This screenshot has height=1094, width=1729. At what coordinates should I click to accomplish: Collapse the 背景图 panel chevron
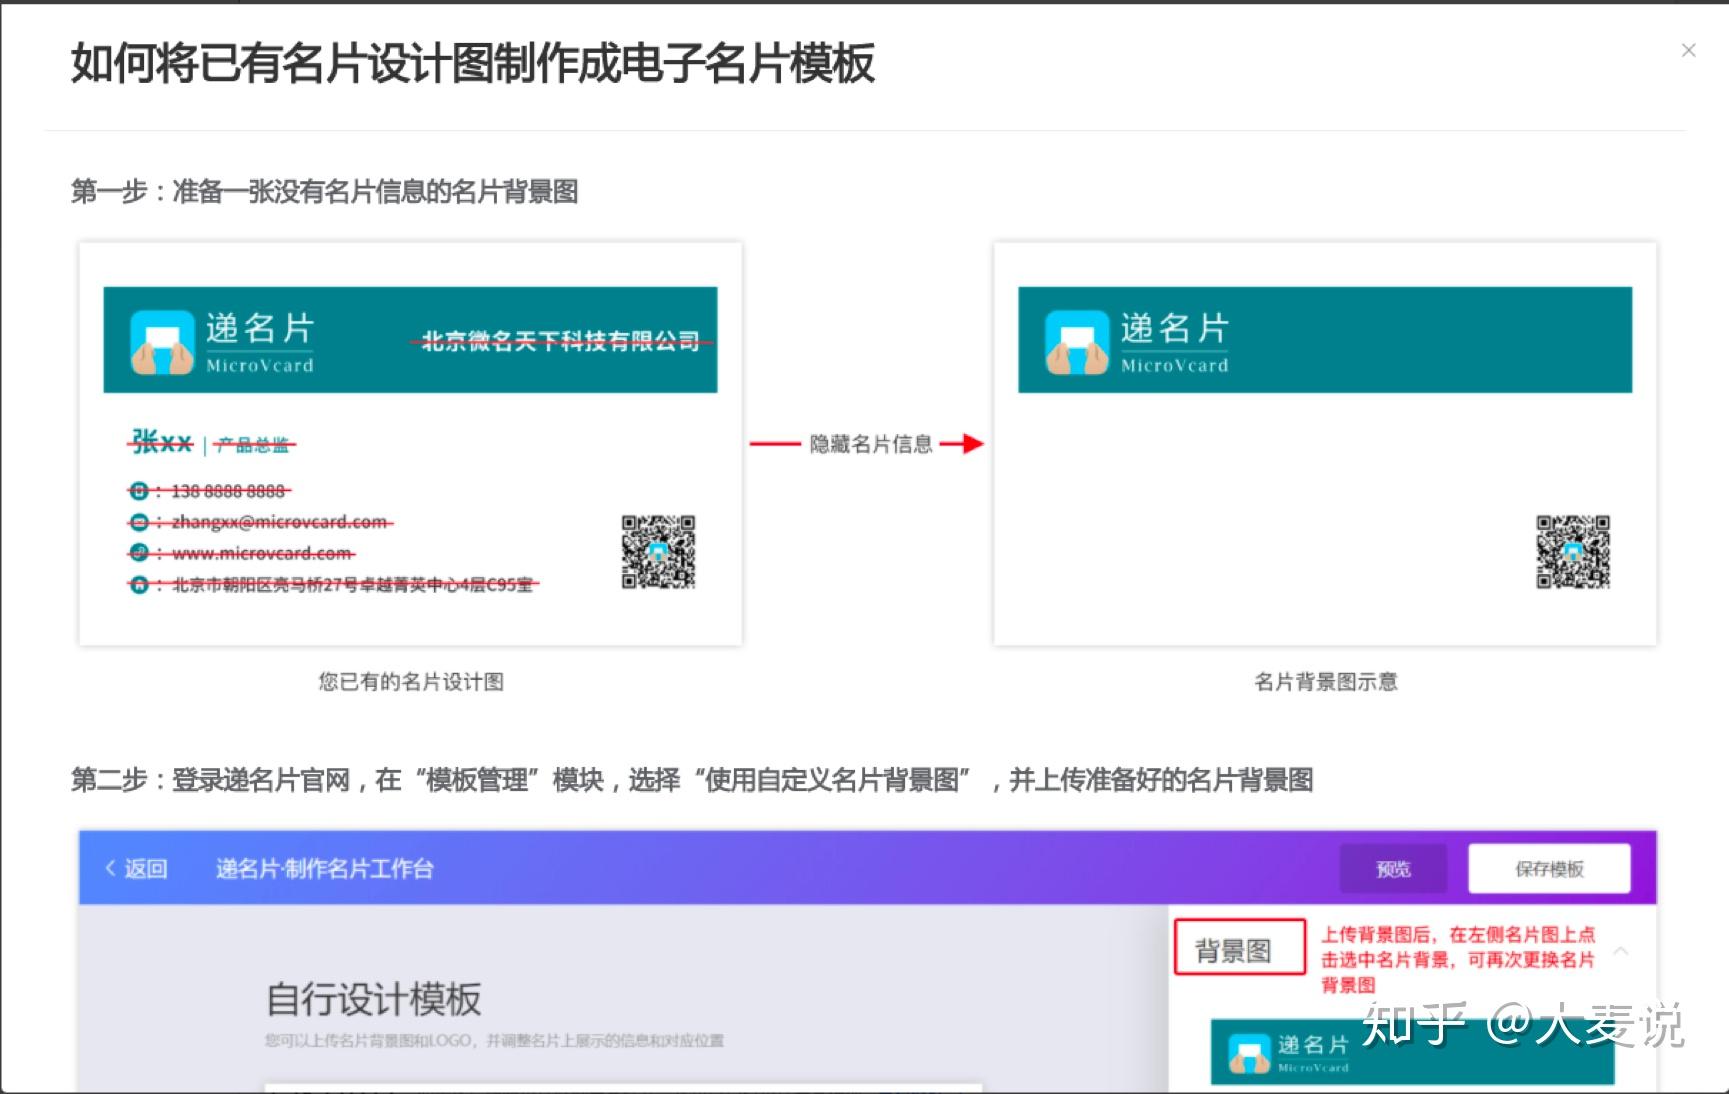[x=1621, y=950]
